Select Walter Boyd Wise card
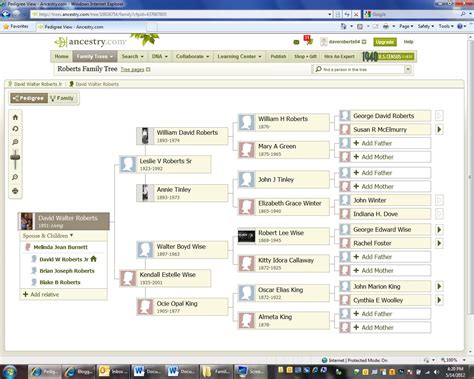The width and height of the screenshot is (474, 379). tap(182, 250)
